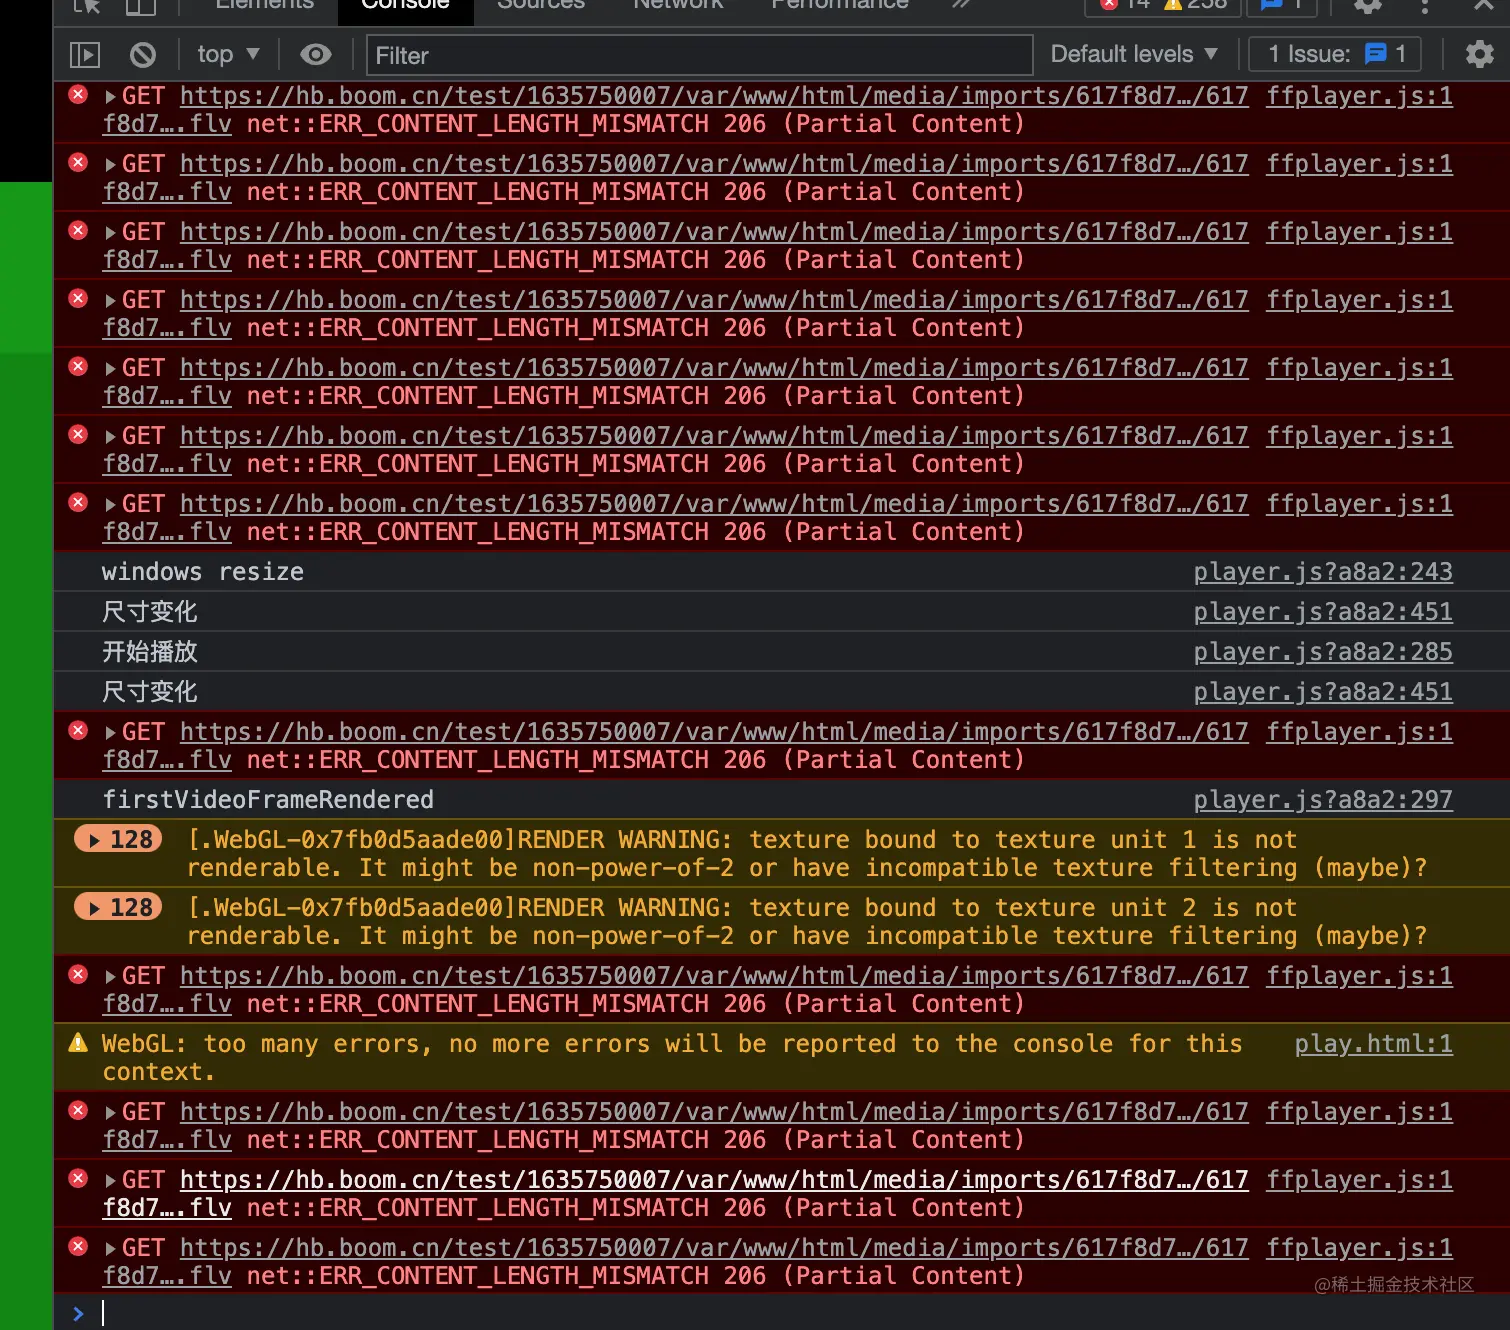Expand the second WebGL texture unit warning group

[x=117, y=907]
